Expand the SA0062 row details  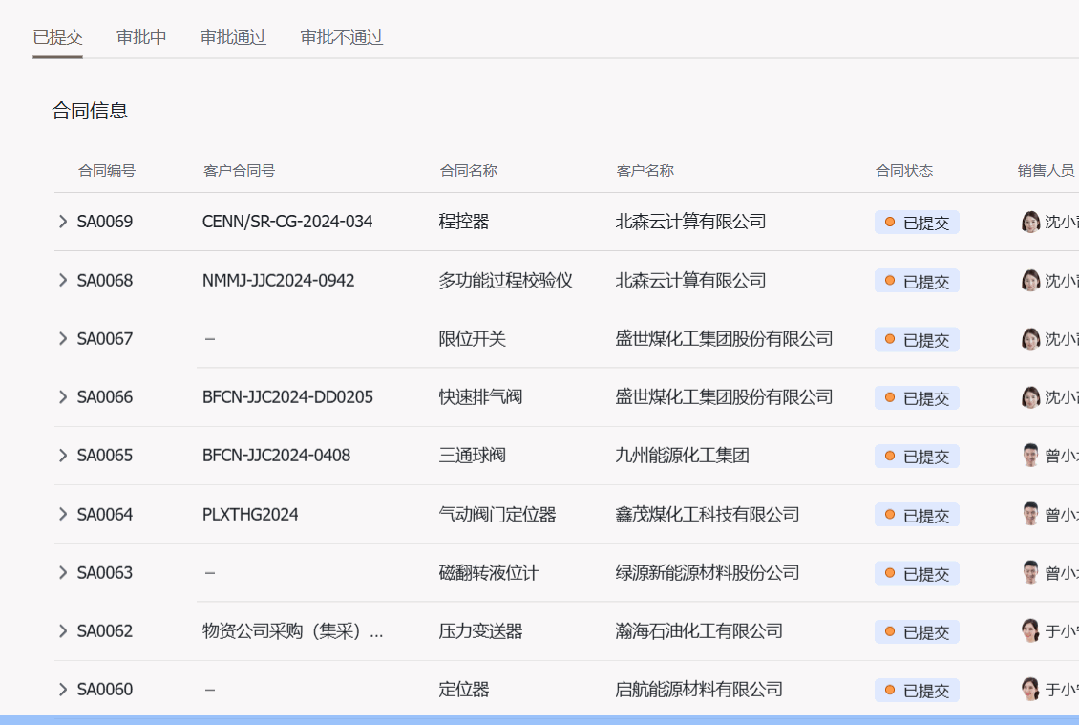pos(63,631)
